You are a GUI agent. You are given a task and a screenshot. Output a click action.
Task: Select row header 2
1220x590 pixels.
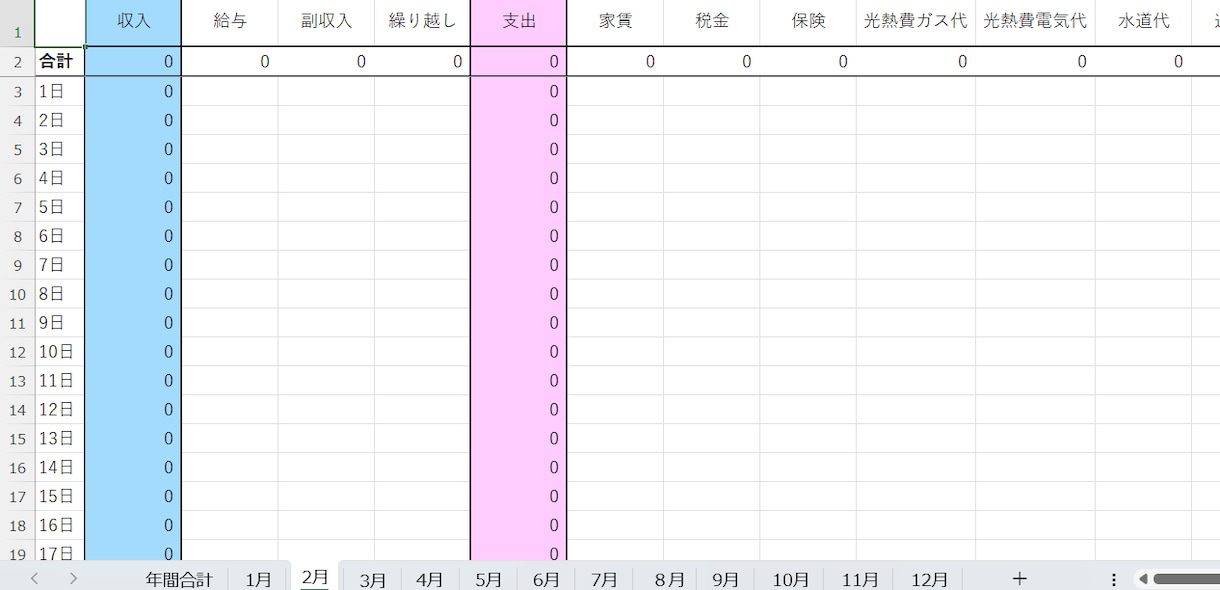pyautogui.click(x=17, y=62)
